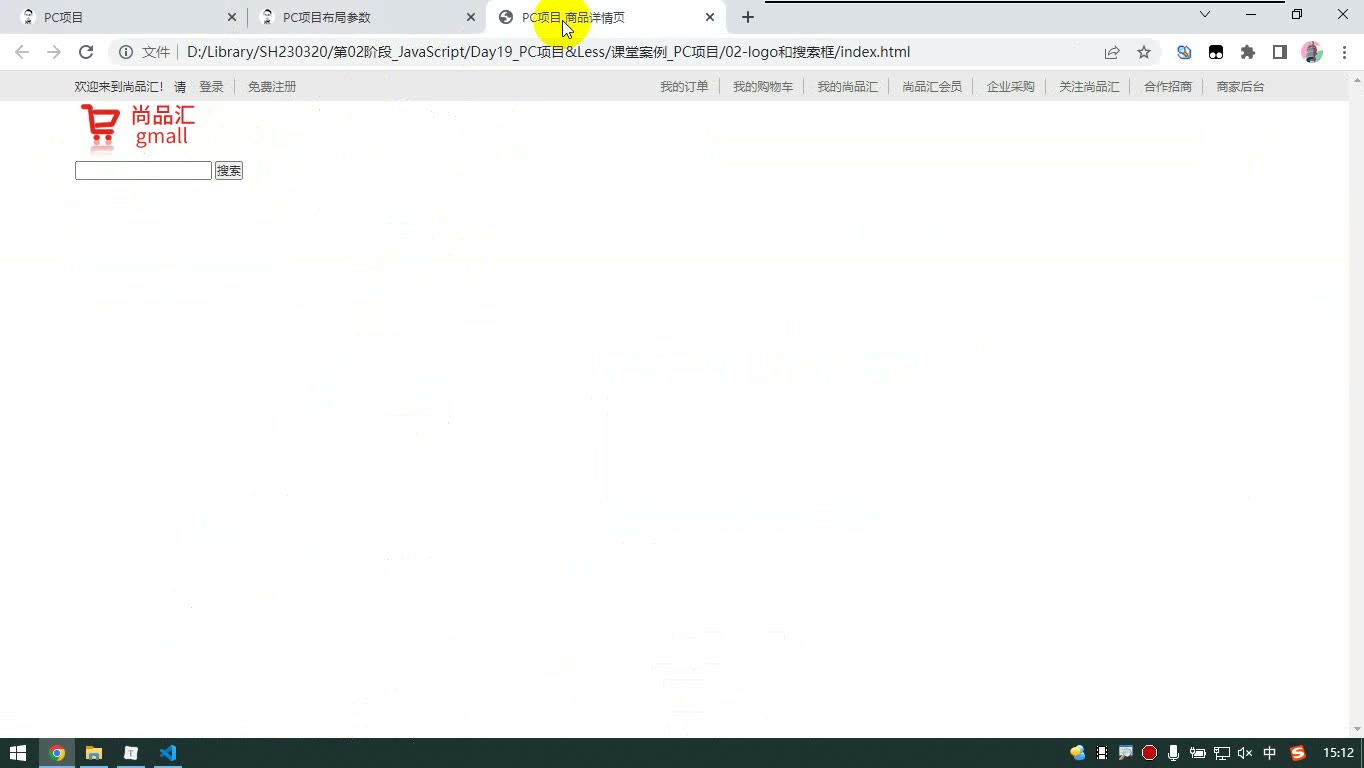Open File Explorer from the taskbar
This screenshot has width=1364, height=768.
click(94, 753)
